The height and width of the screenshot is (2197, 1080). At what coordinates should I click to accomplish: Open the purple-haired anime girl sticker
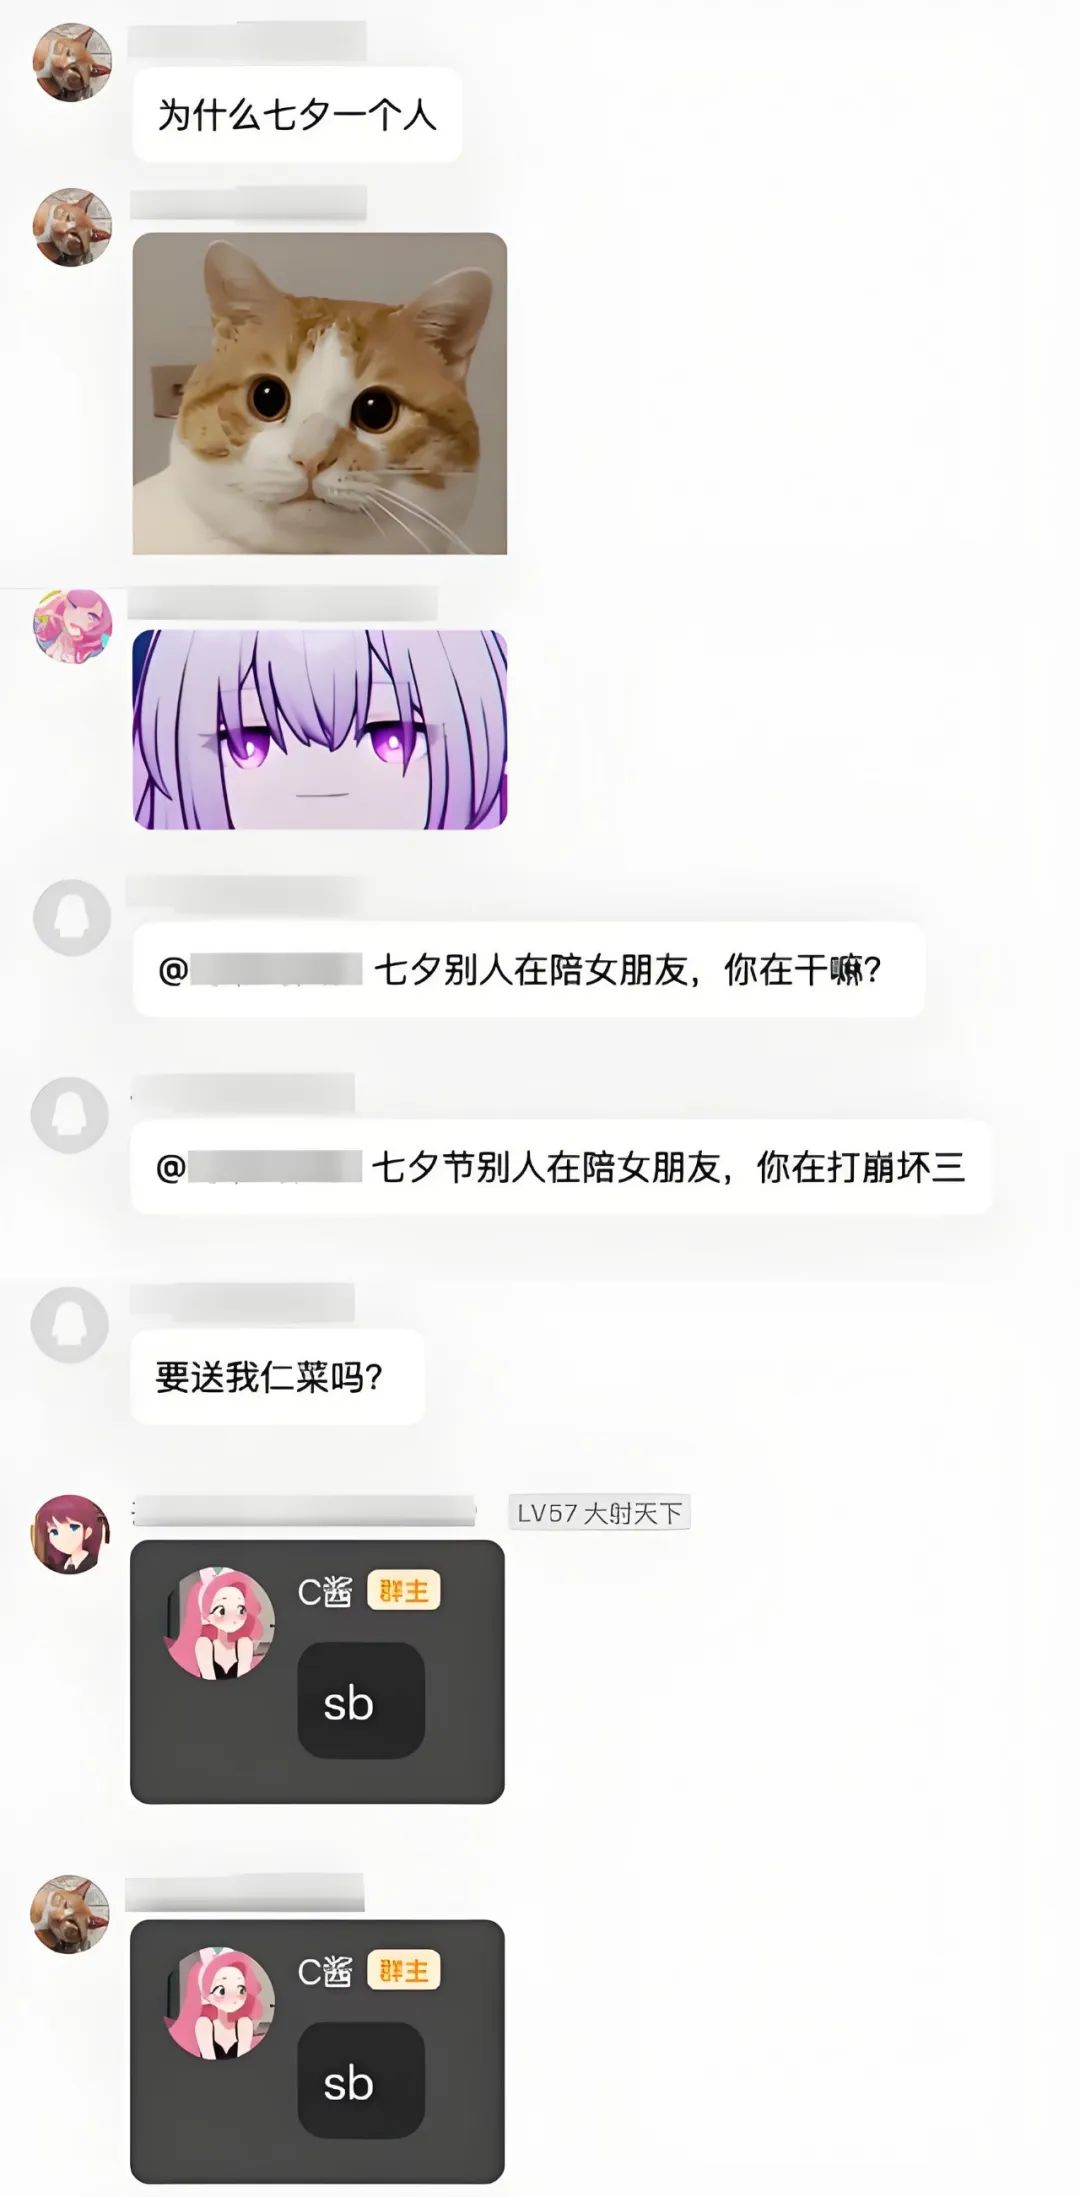pyautogui.click(x=320, y=729)
